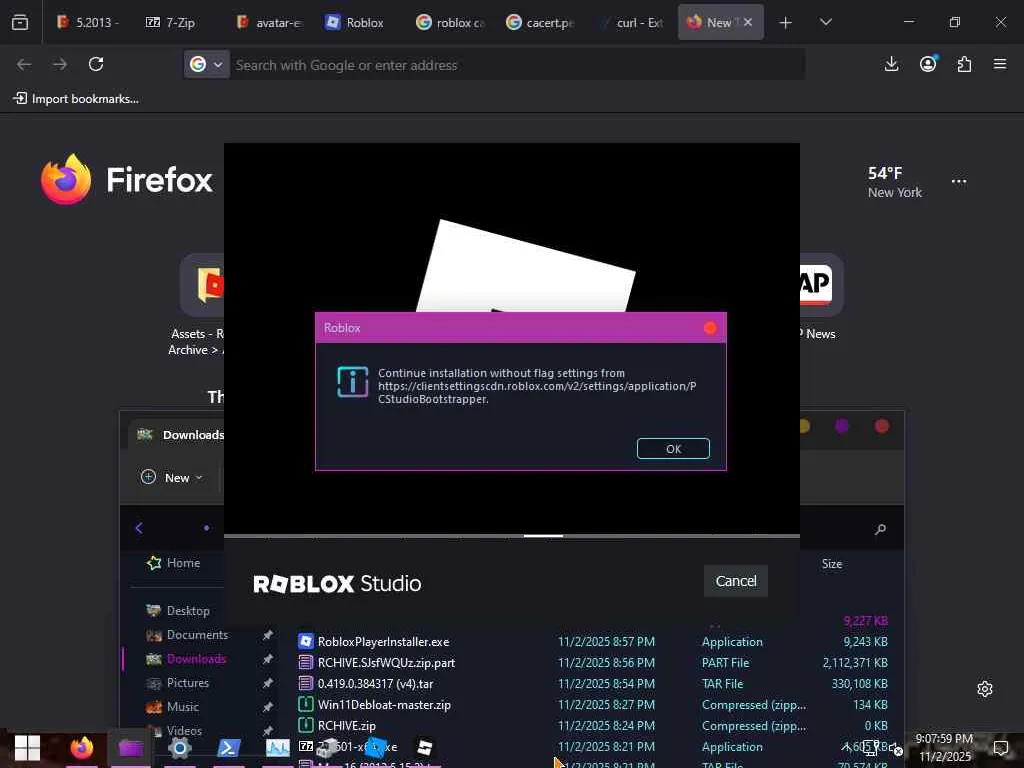
Task: Switch to the Roblox browser tab
Action: tap(355, 22)
